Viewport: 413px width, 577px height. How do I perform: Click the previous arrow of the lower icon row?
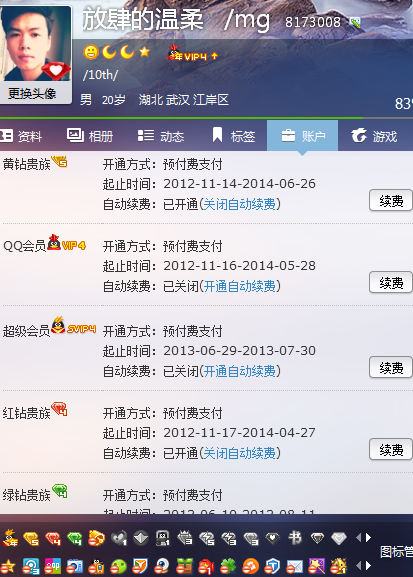[x=359, y=565]
